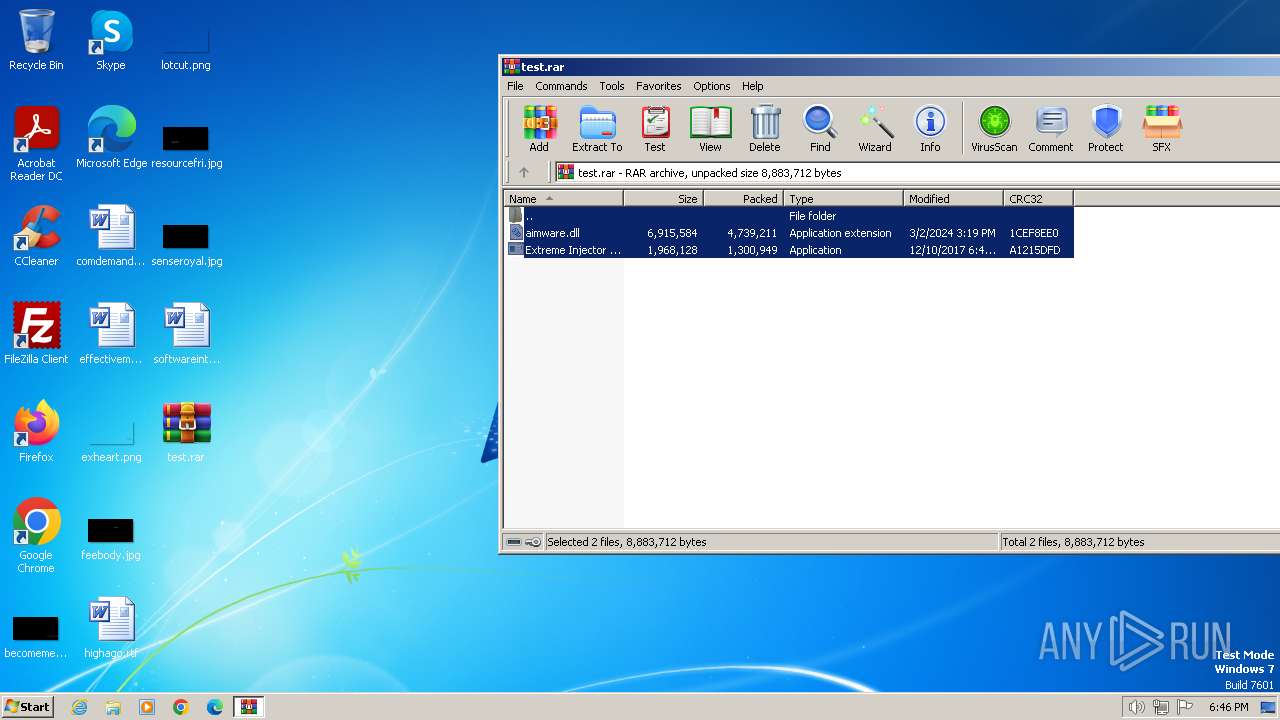
Task: Click the volume speaker tray icon
Action: click(1137, 707)
